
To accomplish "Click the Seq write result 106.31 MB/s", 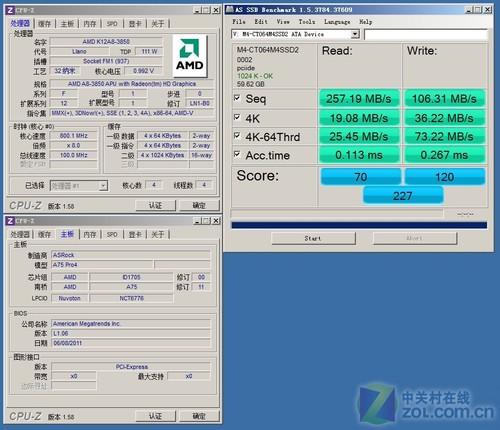I will point(444,98).
